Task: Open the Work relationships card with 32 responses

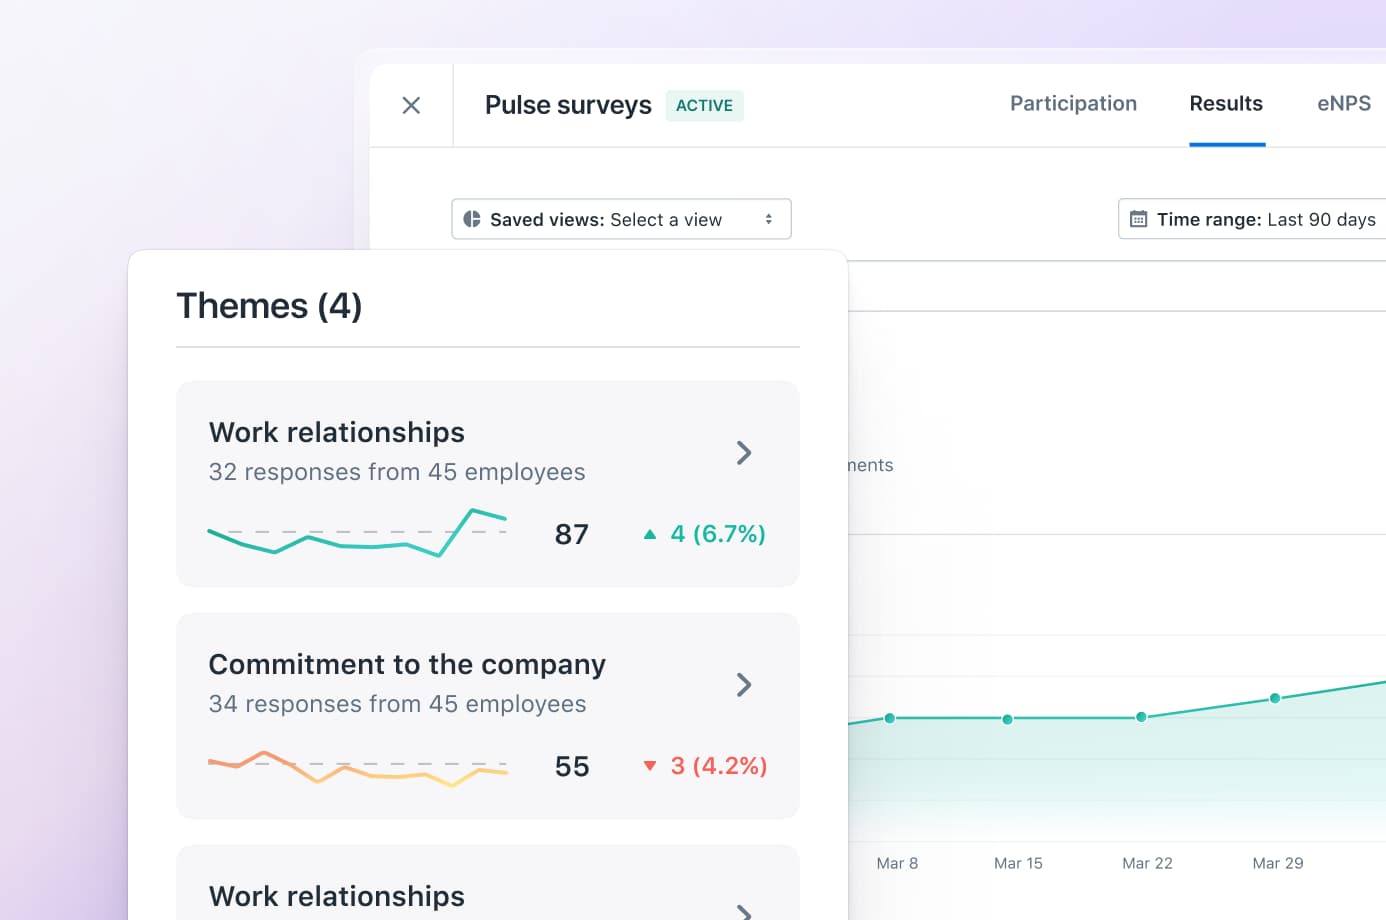Action: (488, 484)
